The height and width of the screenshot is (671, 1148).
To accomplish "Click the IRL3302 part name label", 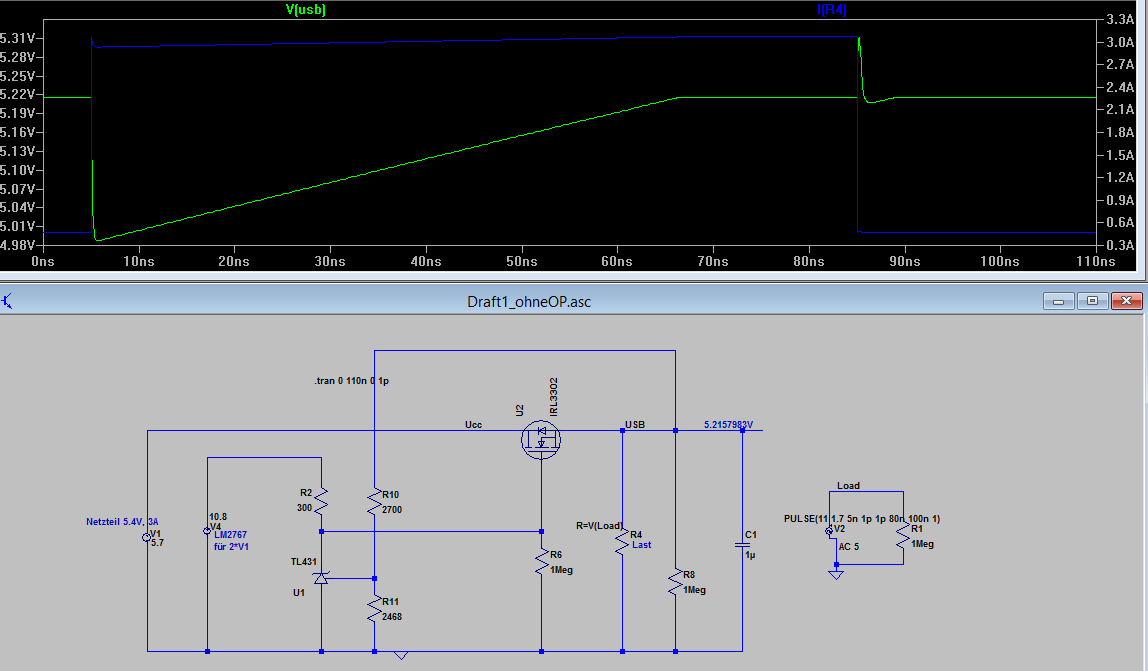I will [554, 397].
